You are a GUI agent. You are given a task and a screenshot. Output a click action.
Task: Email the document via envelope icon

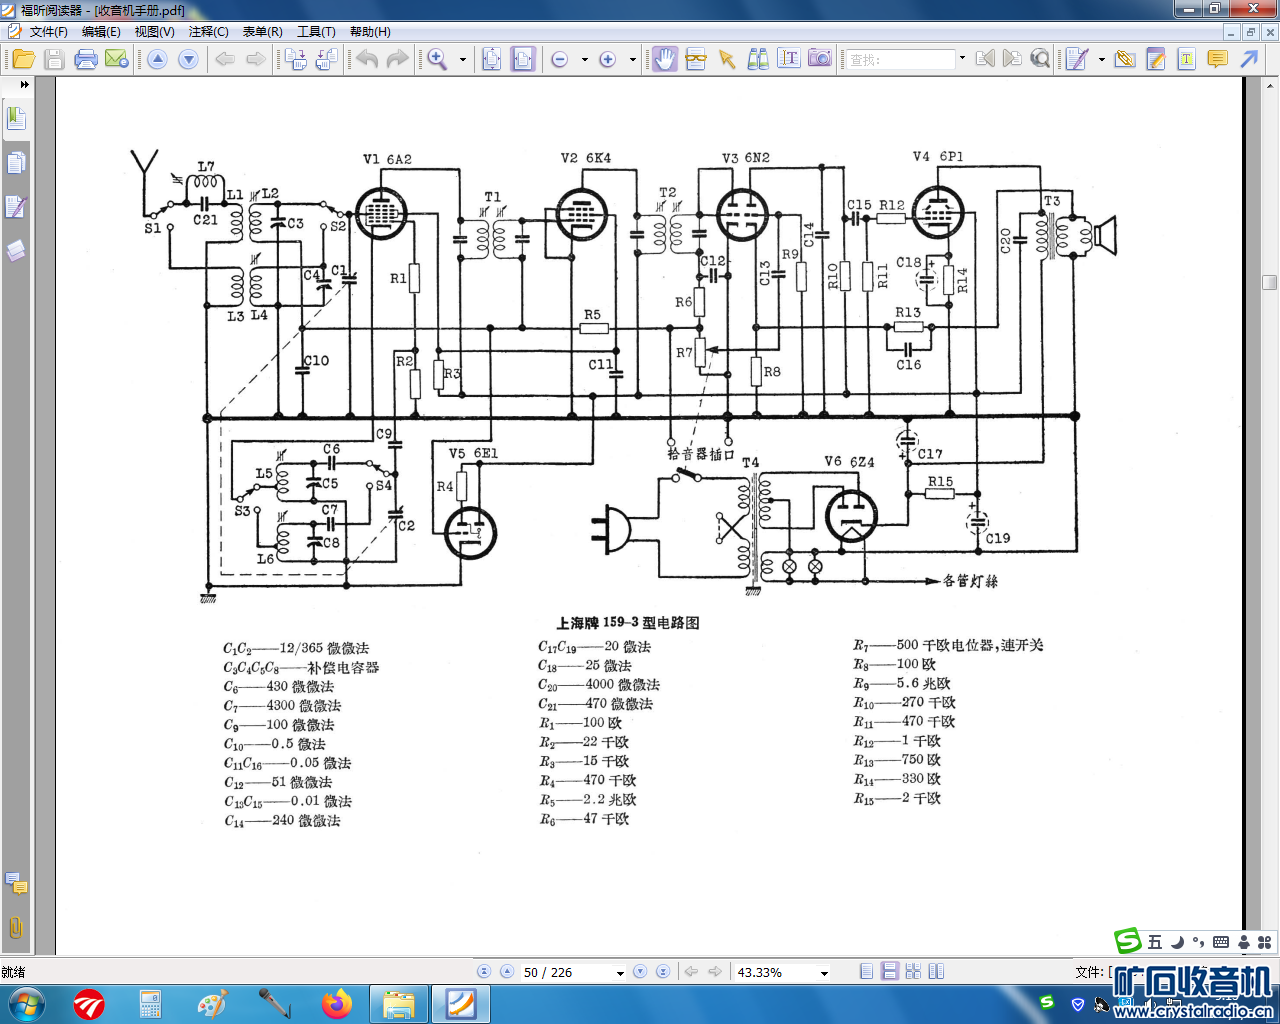pyautogui.click(x=117, y=59)
